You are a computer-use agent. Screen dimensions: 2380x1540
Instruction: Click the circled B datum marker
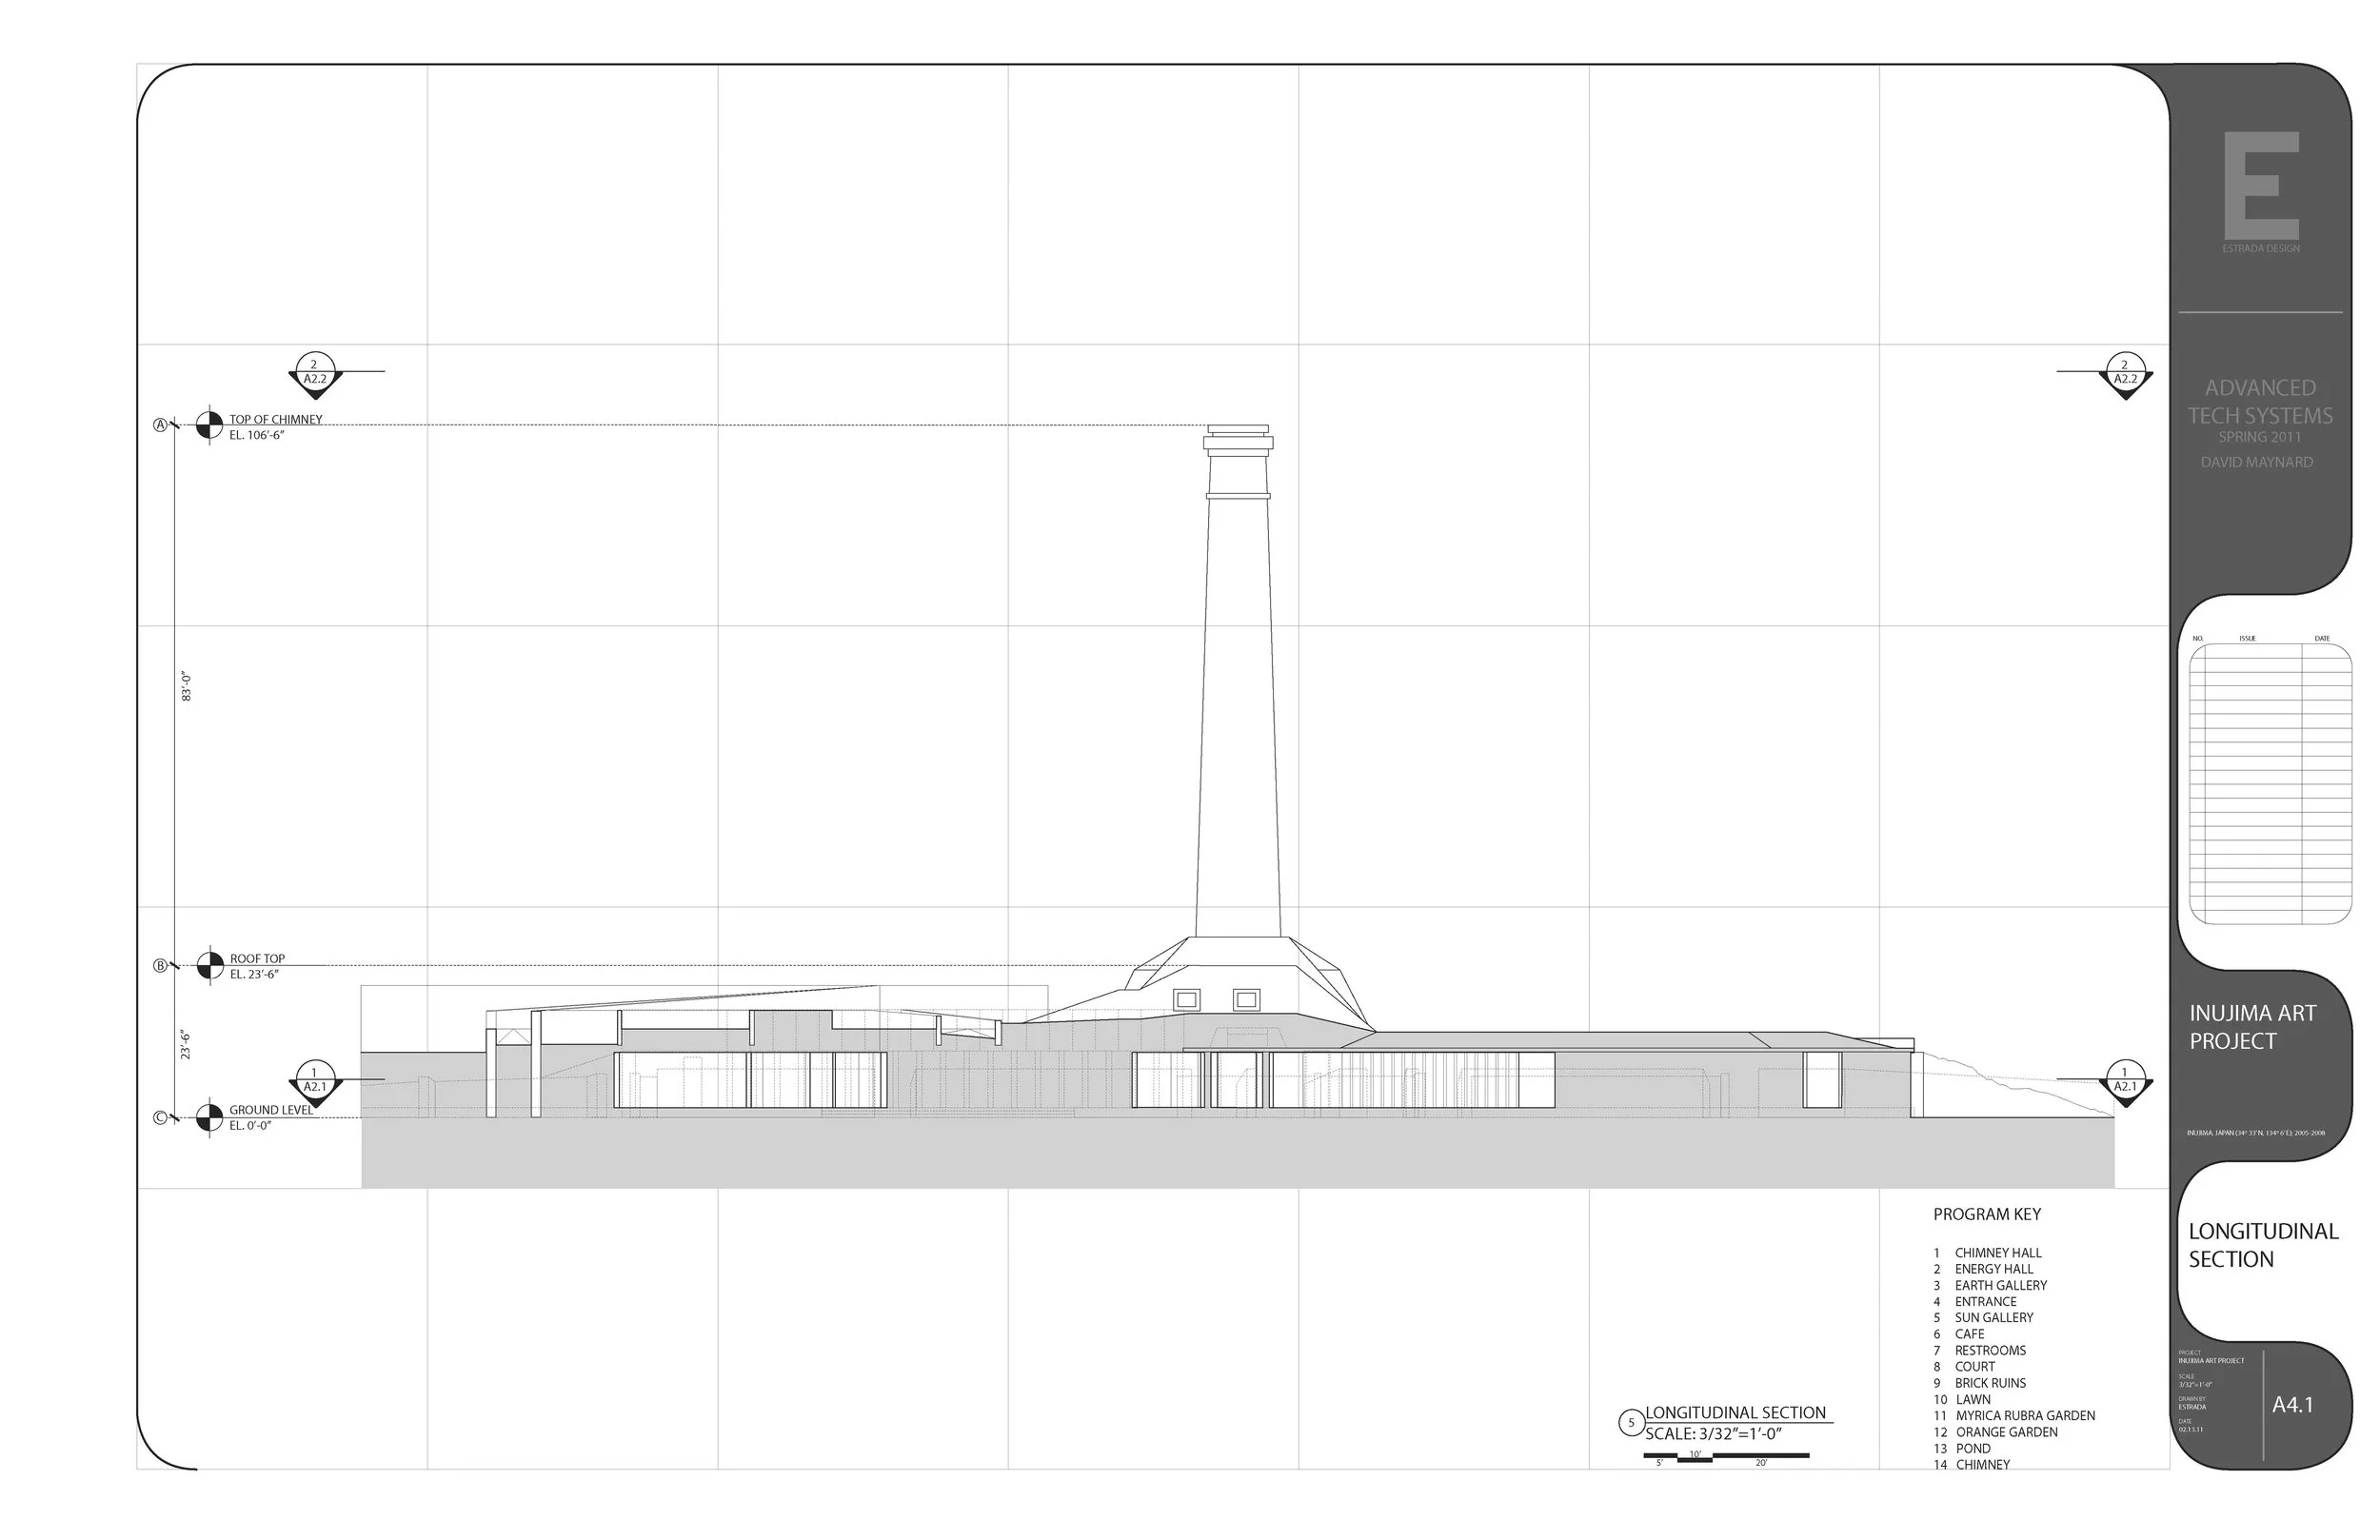coord(159,966)
